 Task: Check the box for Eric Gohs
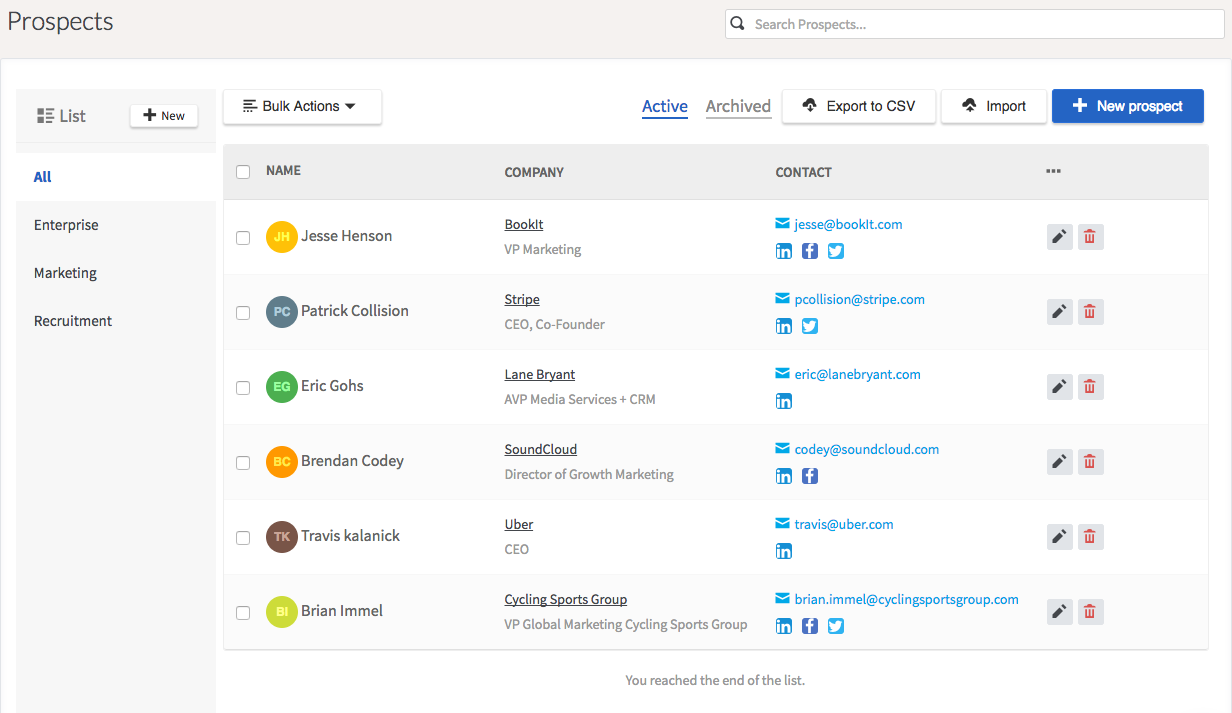coord(243,388)
